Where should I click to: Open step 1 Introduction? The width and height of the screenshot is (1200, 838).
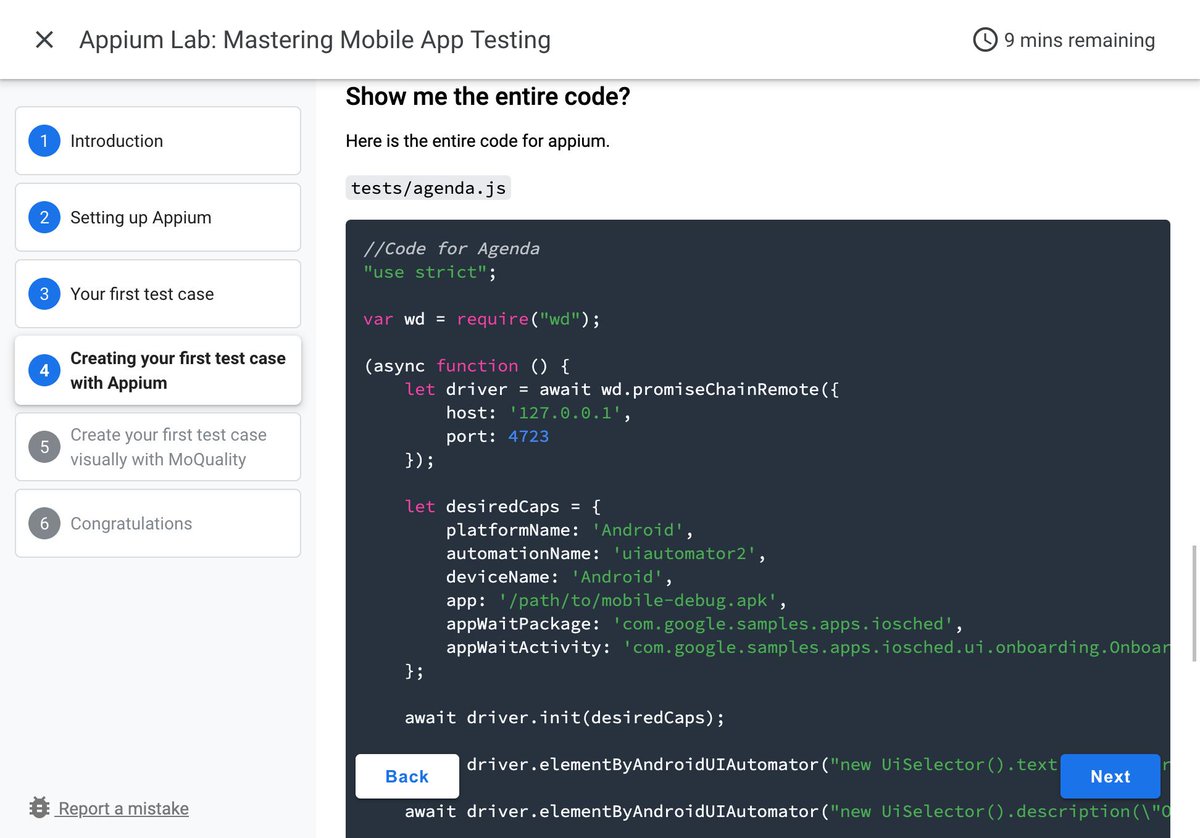[158, 141]
